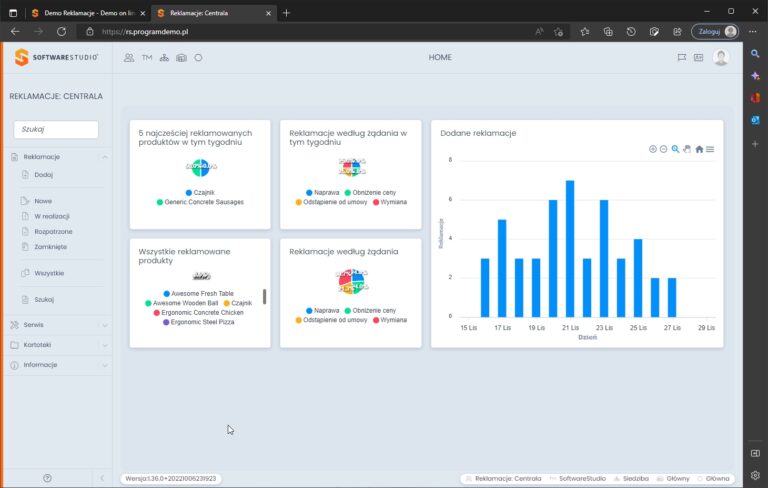
Task: Click the chart zoom-in plus icon
Action: coord(652,149)
